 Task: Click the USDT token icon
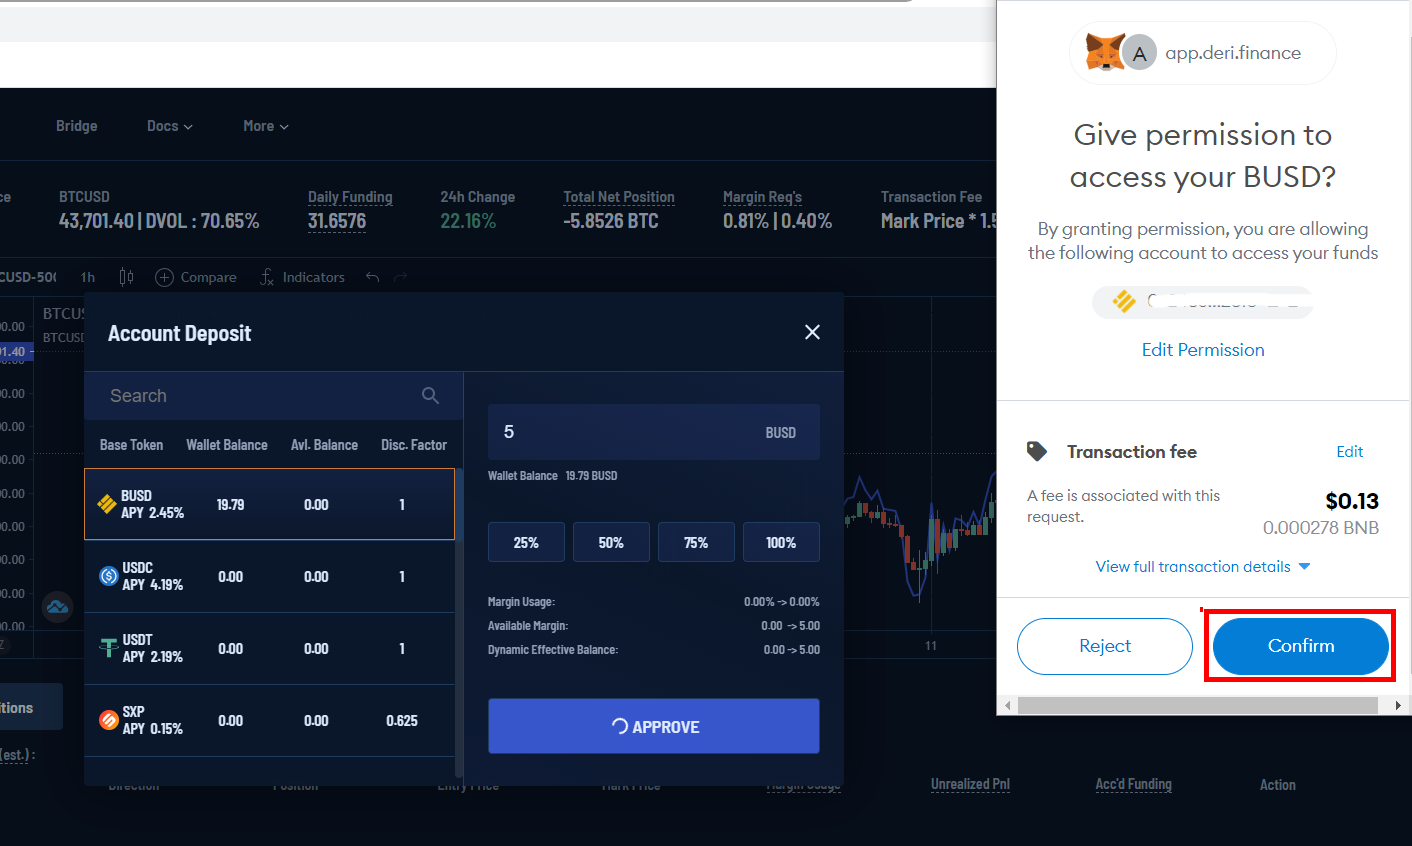click(x=109, y=648)
